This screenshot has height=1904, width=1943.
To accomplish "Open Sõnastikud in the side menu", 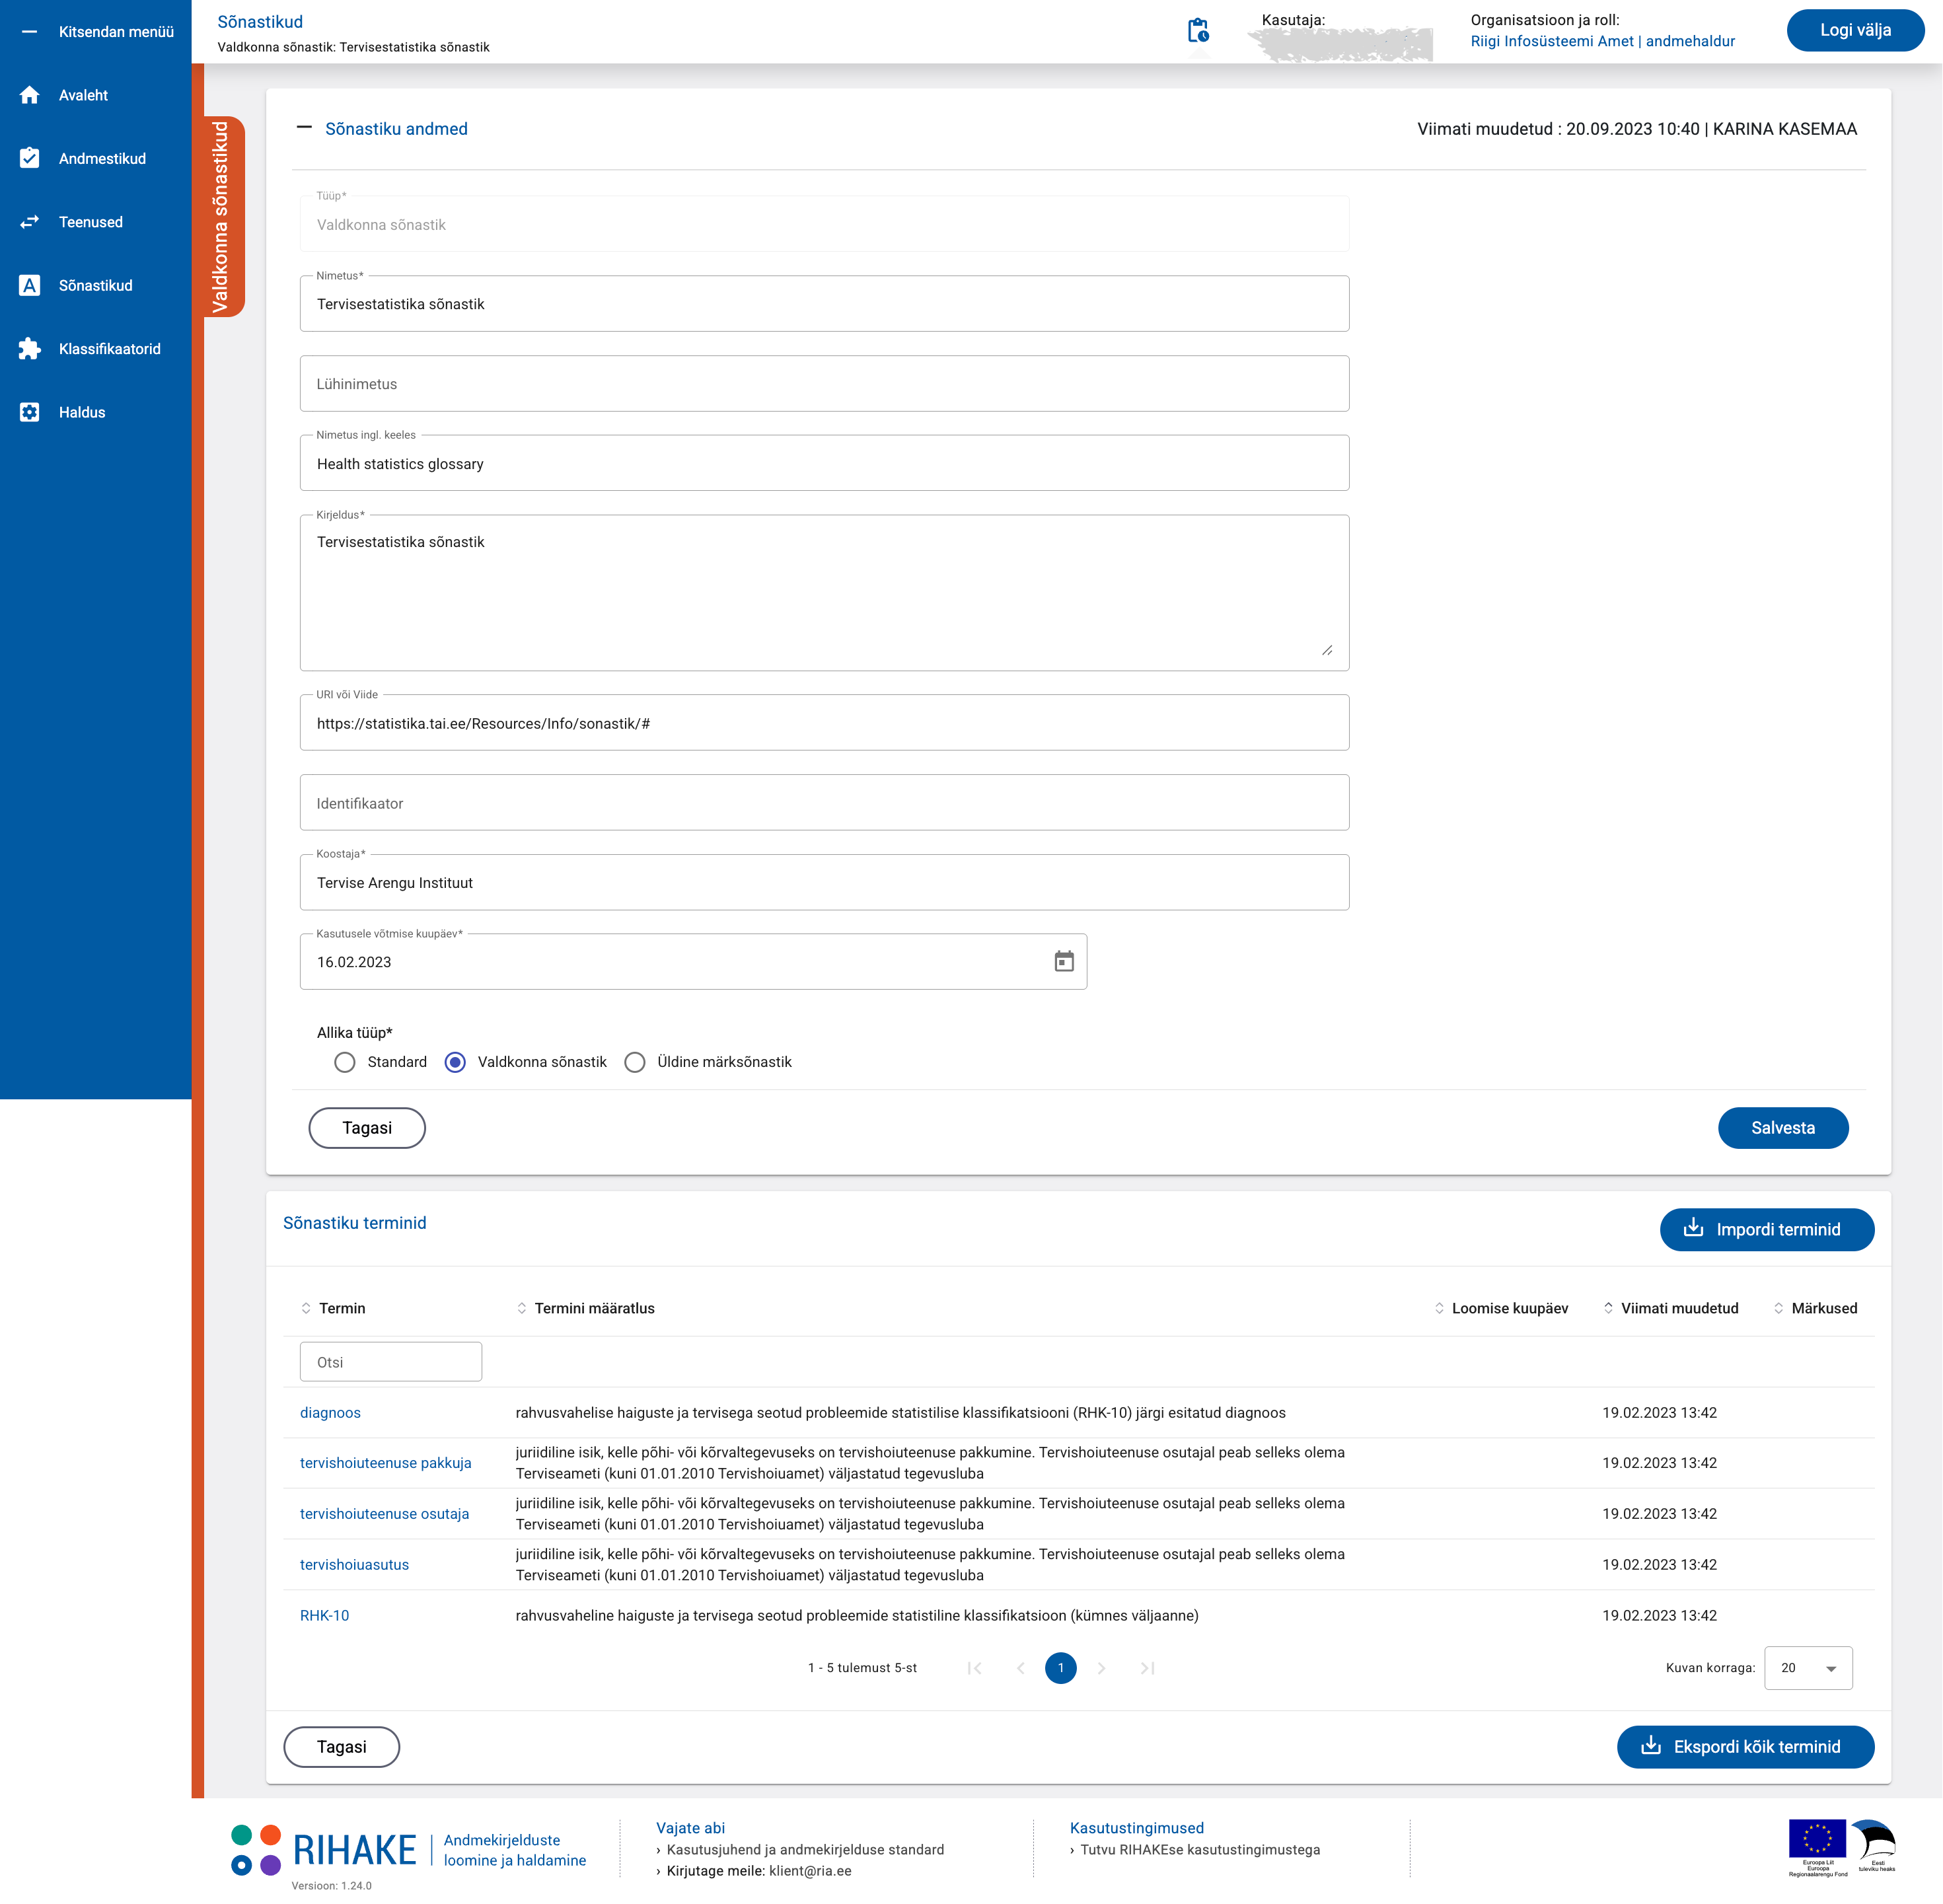I will [x=95, y=286].
